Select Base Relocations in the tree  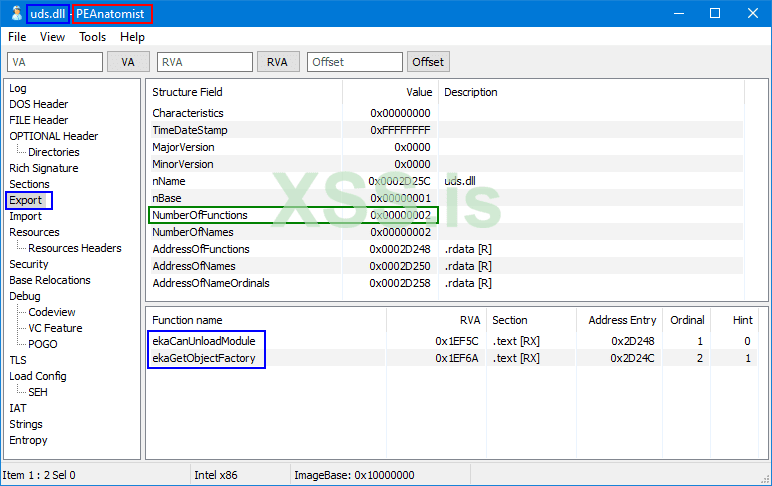[x=50, y=280]
